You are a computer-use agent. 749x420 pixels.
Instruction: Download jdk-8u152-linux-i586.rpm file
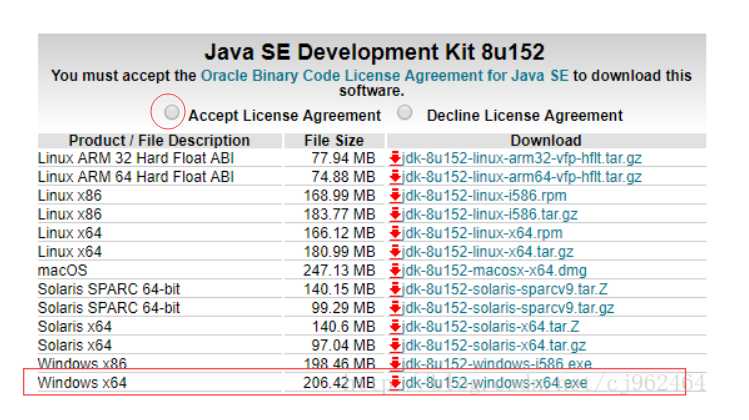click(484, 195)
